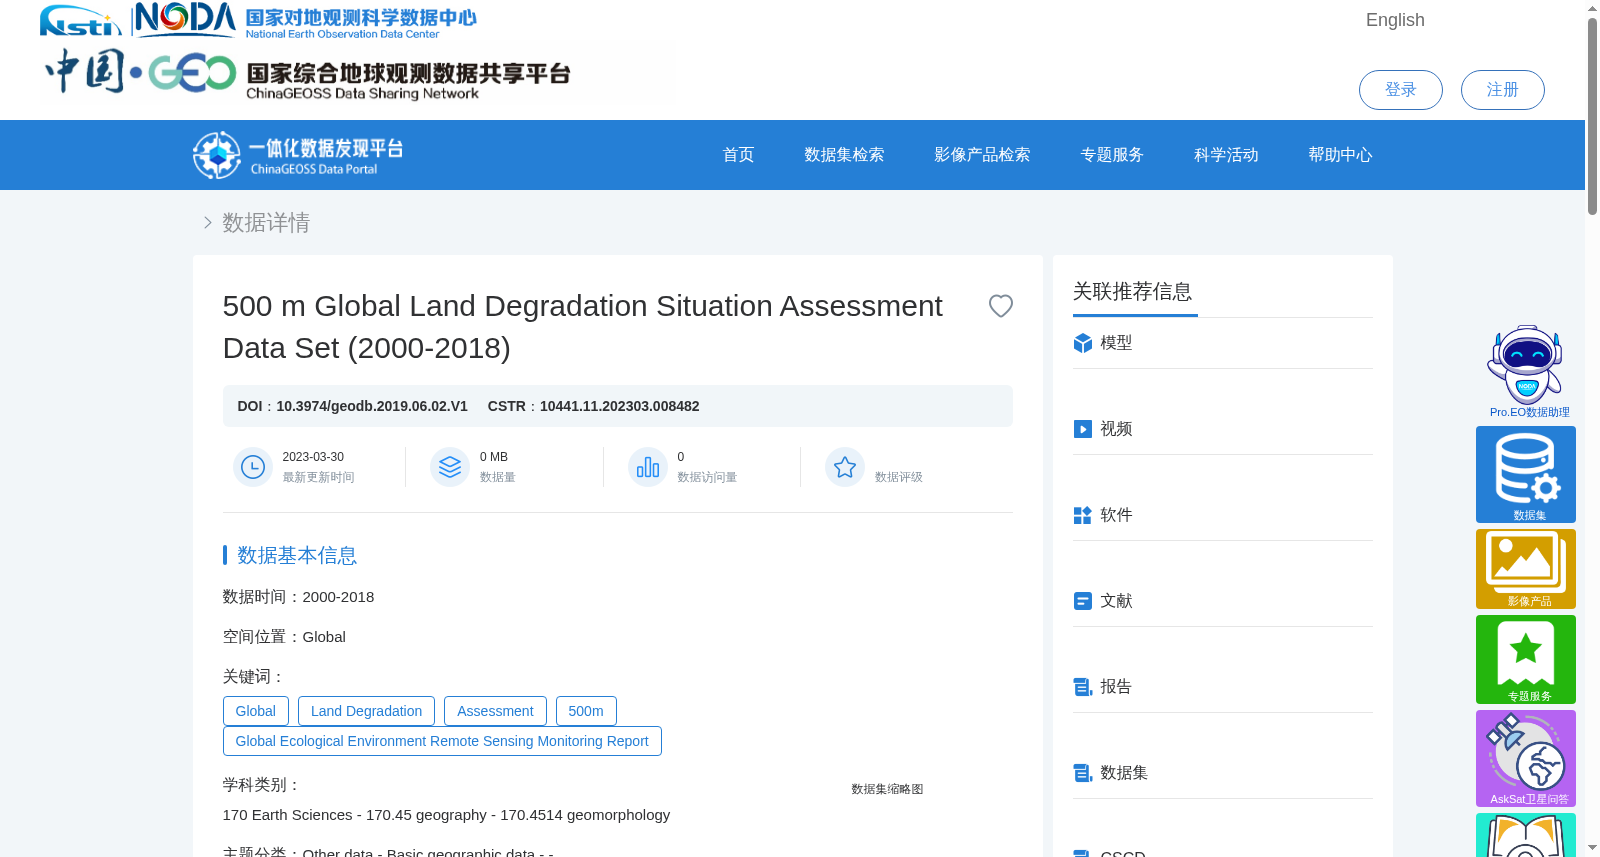Open the 报告 related recommendation row
1600x857 pixels.
(1222, 687)
